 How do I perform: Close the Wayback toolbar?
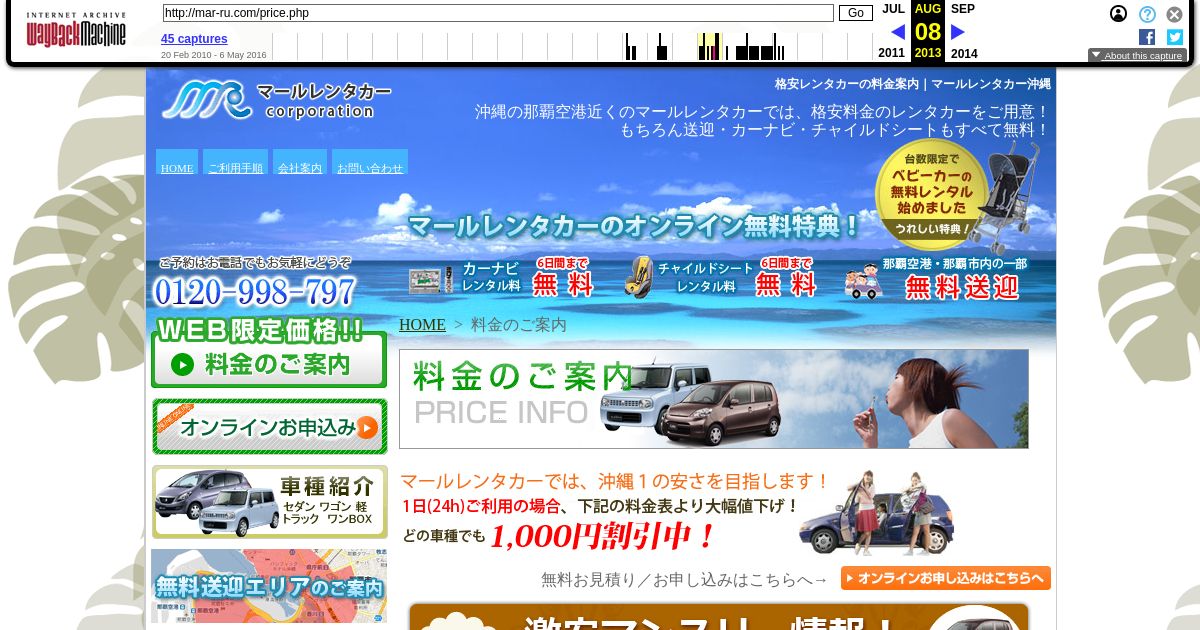[x=1175, y=14]
